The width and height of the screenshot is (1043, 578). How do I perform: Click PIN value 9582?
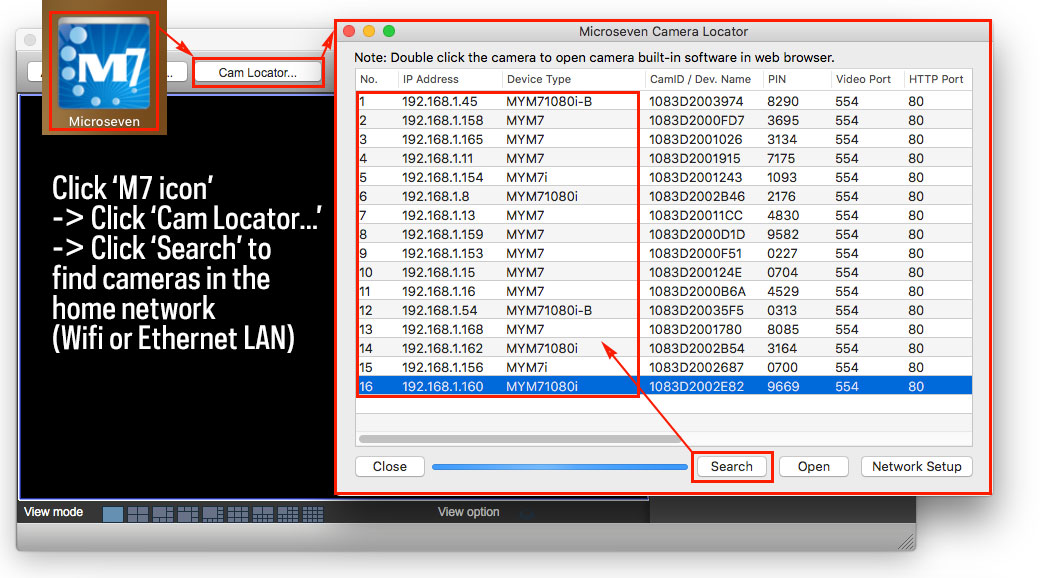[x=783, y=235]
